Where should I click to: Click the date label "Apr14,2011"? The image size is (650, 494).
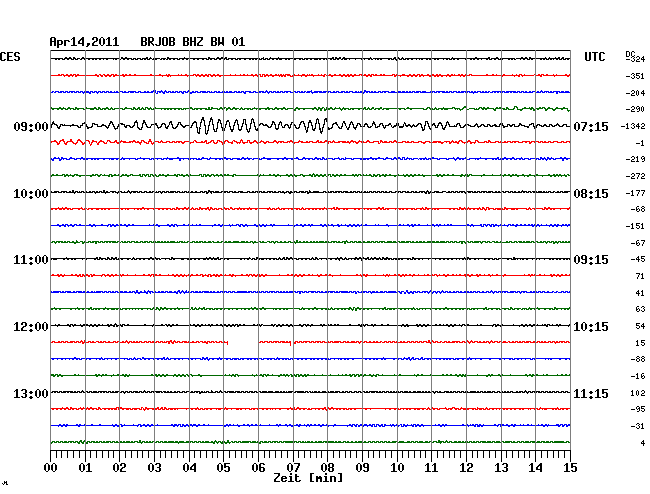tap(84, 42)
